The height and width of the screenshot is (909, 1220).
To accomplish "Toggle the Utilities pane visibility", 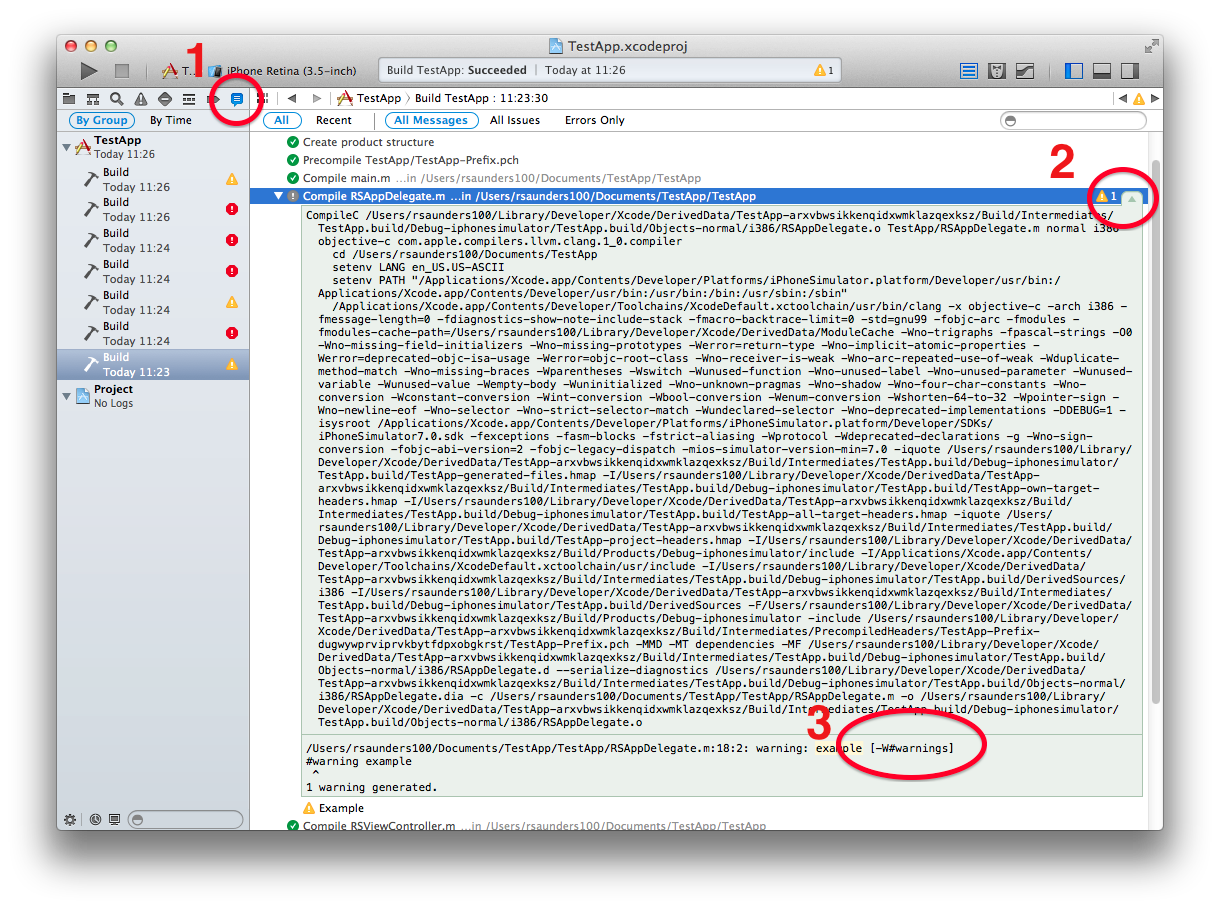I will (1130, 71).
